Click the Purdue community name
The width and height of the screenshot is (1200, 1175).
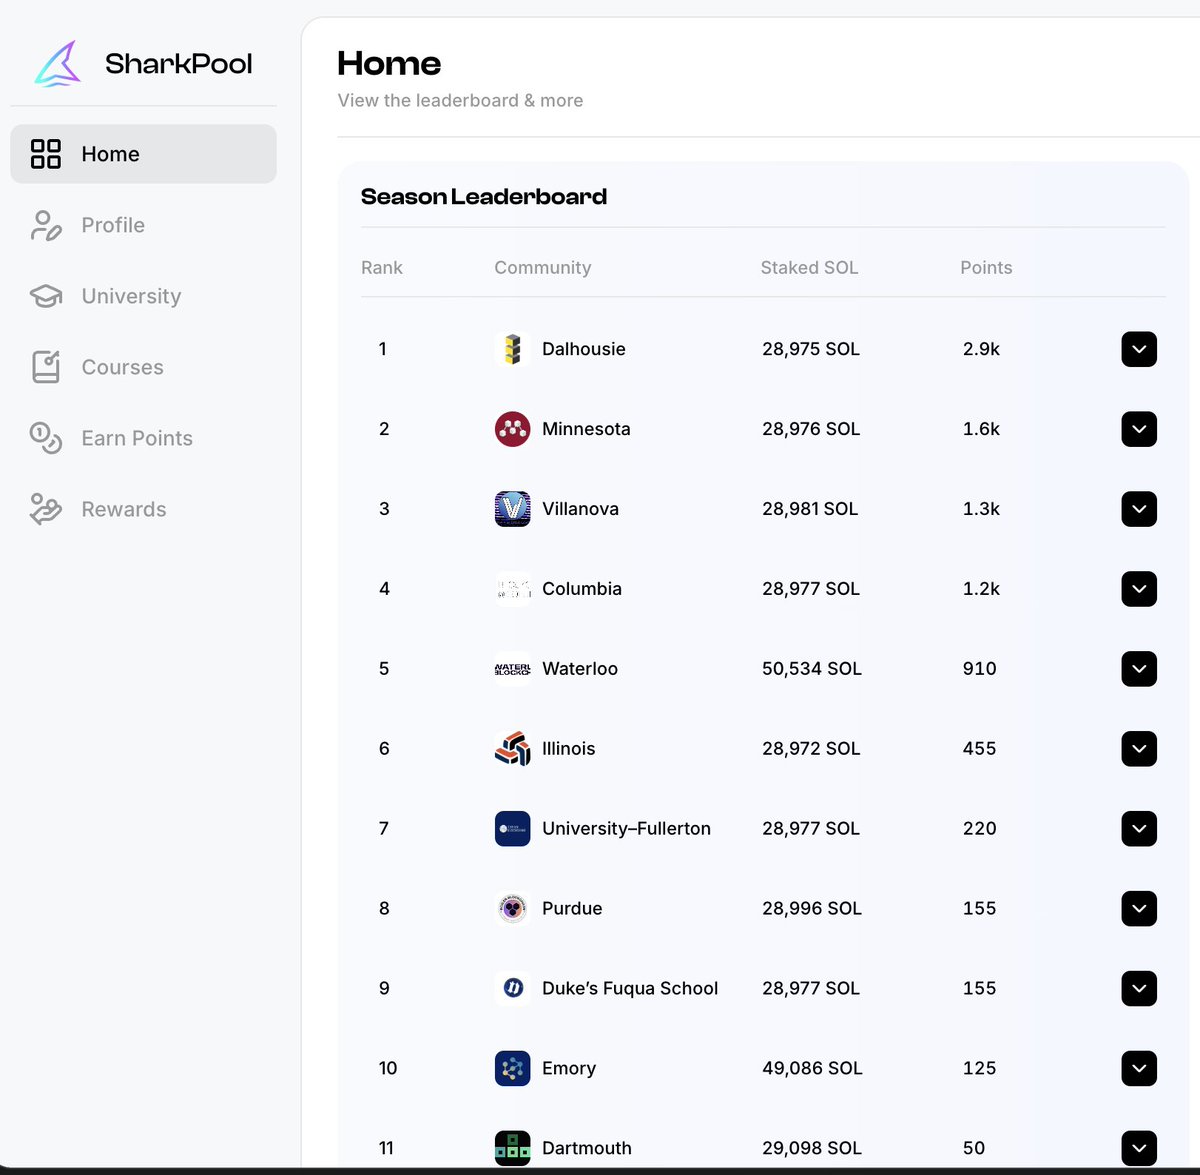[x=572, y=909]
